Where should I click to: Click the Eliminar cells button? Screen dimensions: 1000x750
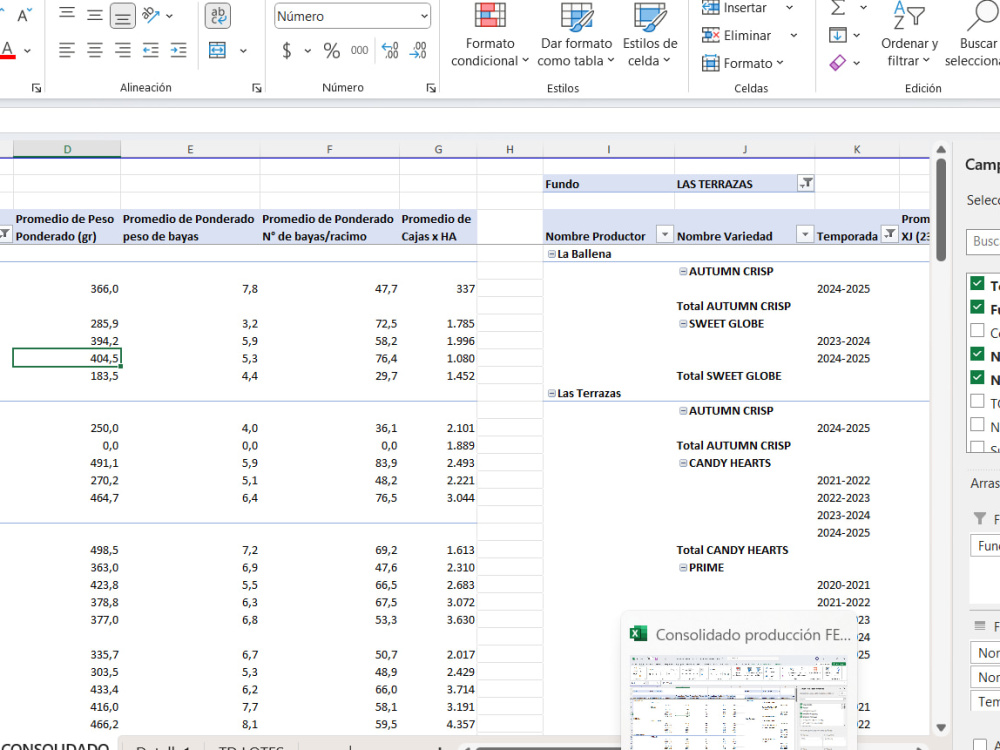tap(736, 35)
